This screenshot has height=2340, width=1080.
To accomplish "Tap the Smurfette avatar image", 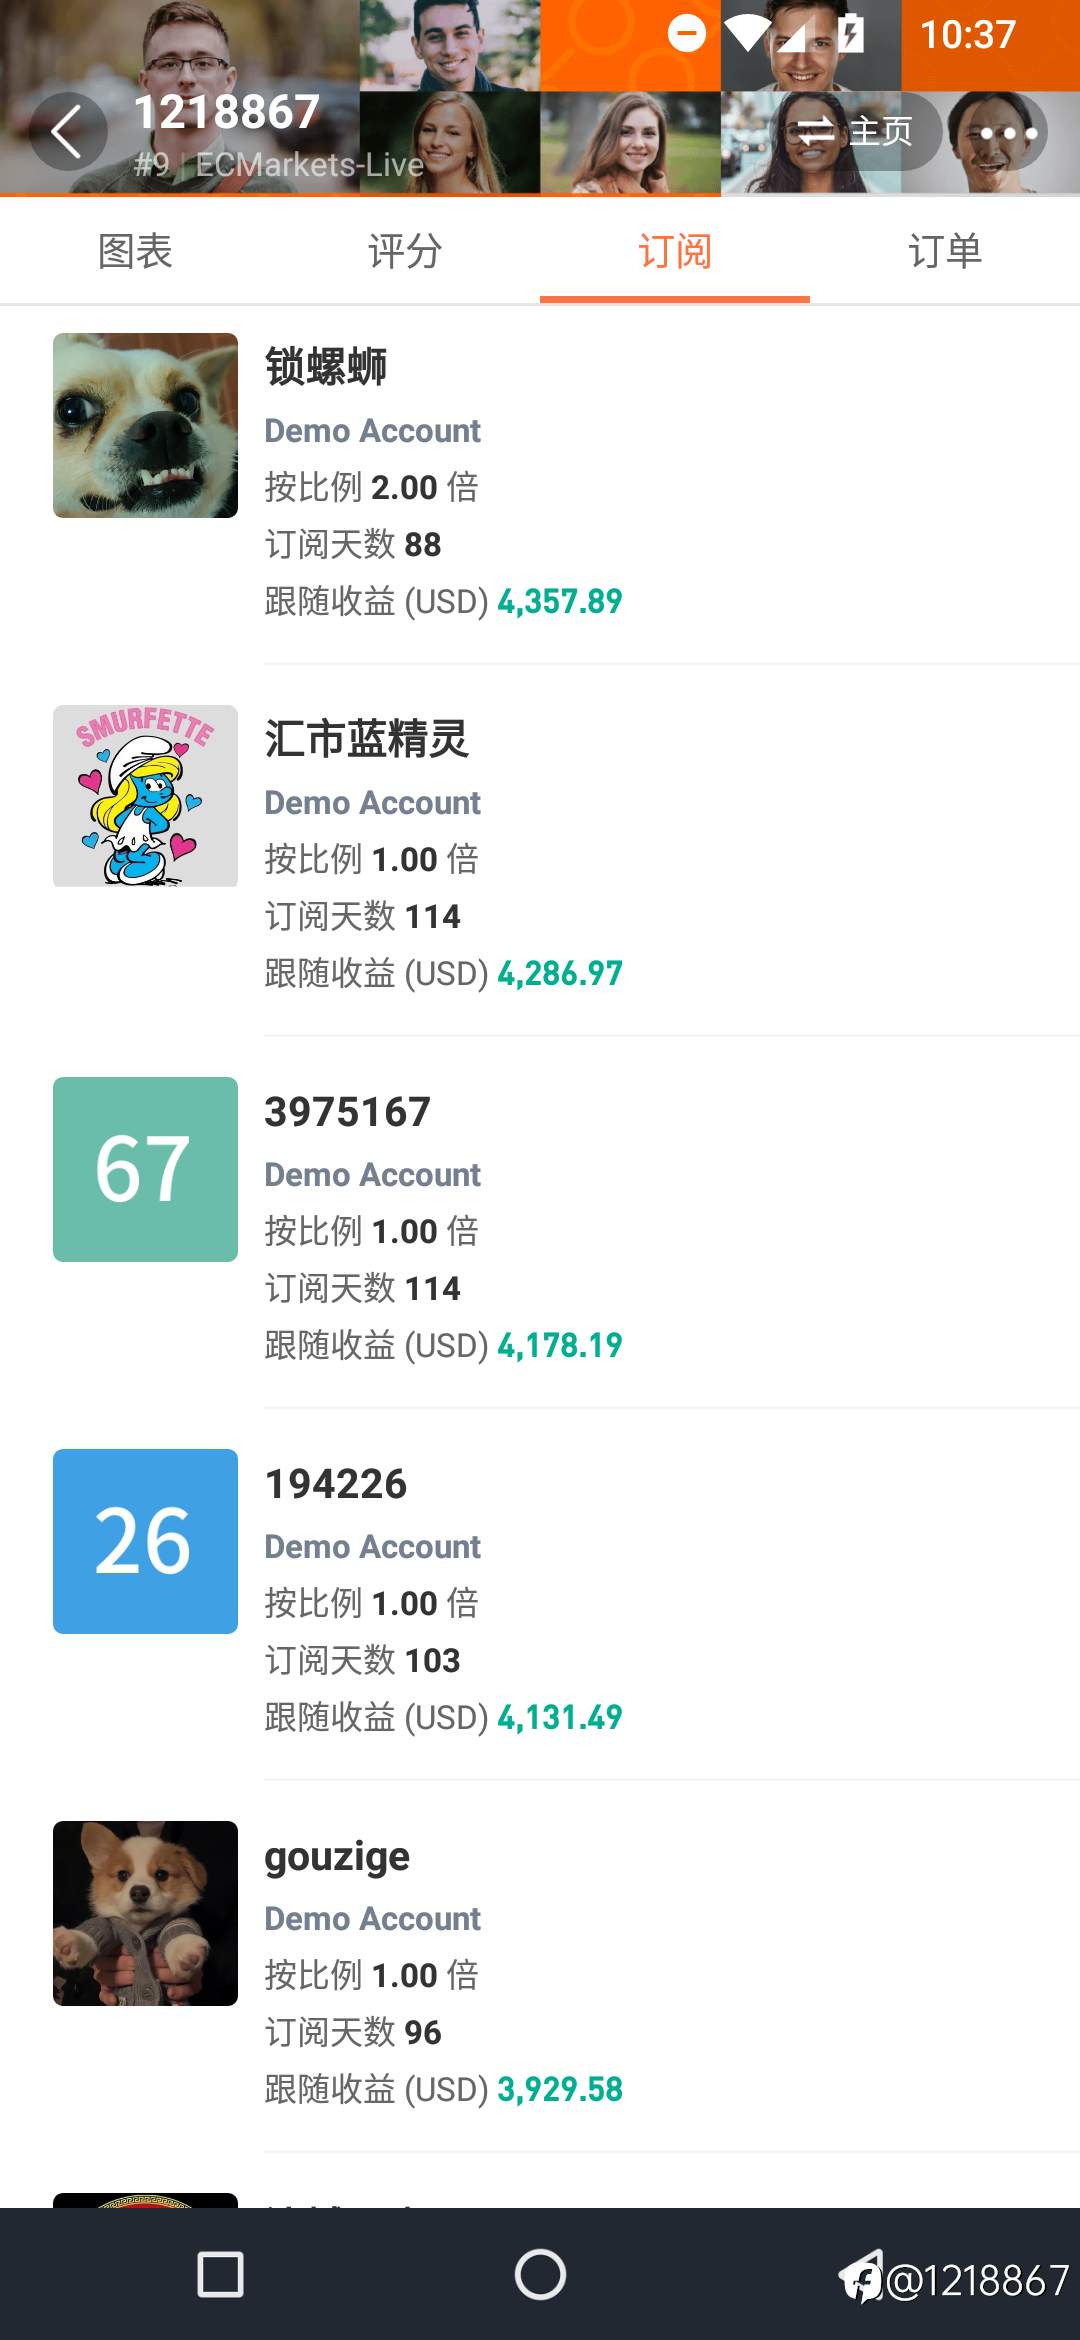I will [x=145, y=796].
